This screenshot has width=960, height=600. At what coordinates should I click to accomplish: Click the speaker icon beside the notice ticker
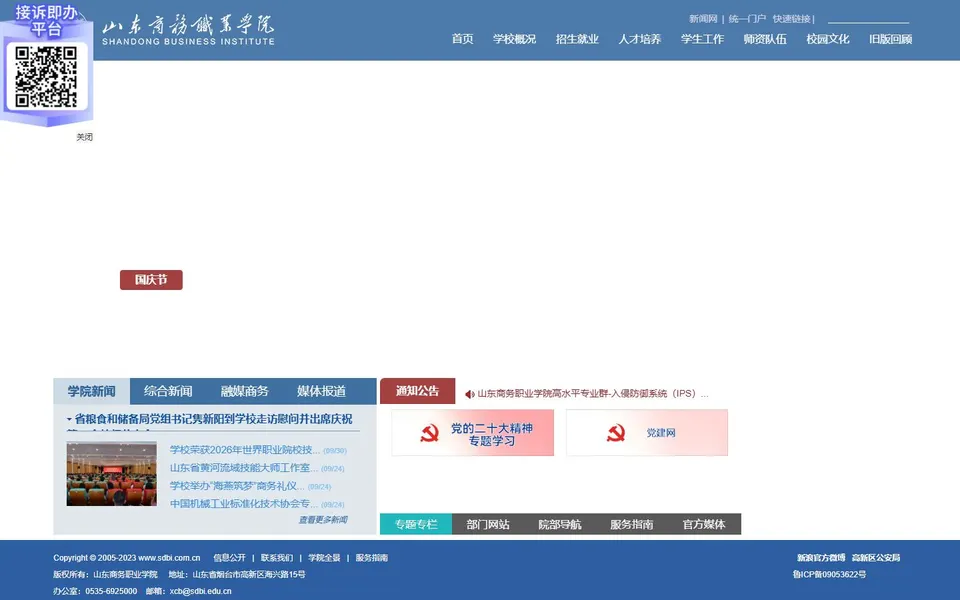coord(470,394)
